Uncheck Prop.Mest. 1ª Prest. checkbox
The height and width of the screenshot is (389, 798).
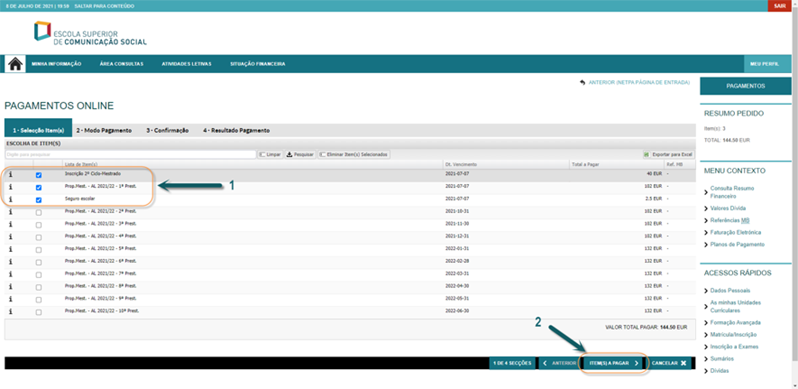point(39,188)
